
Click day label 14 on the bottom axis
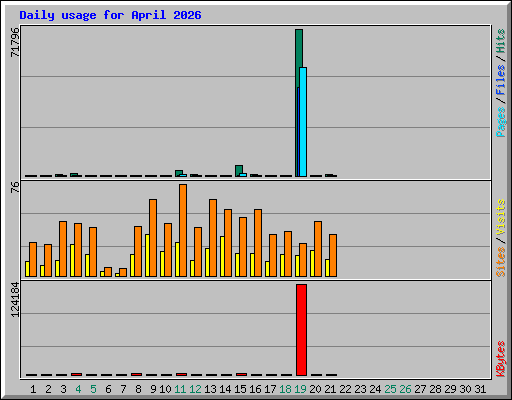pos(225,389)
